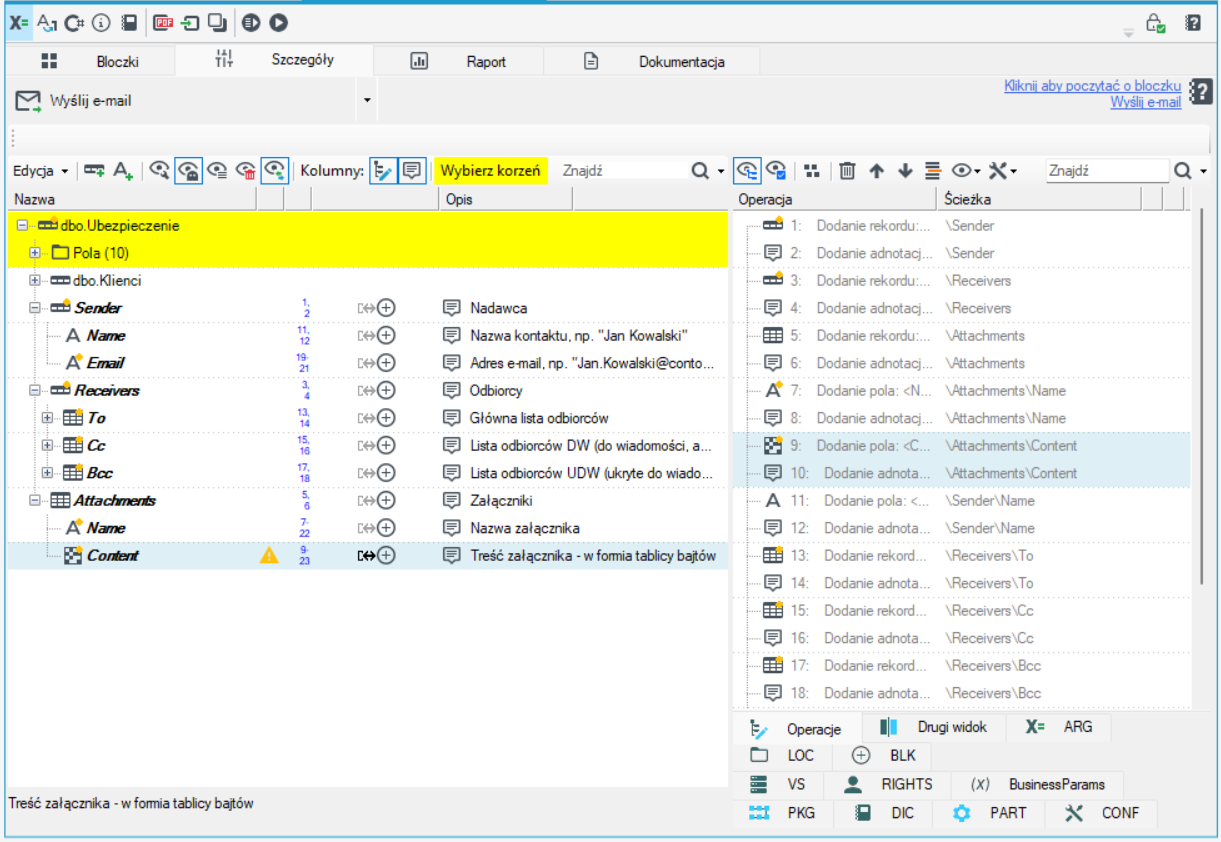
Task: Switch to the Raport tab
Action: point(460,61)
